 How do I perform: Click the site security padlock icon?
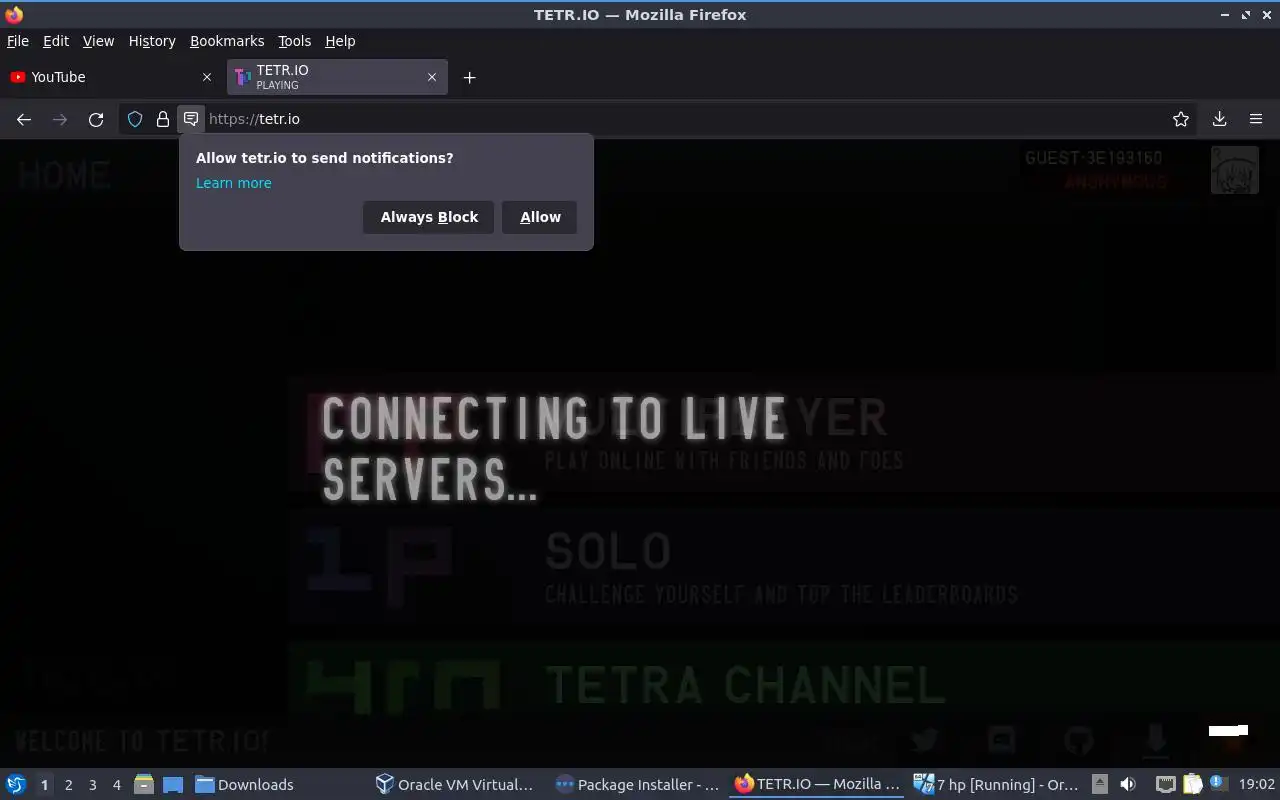162,119
